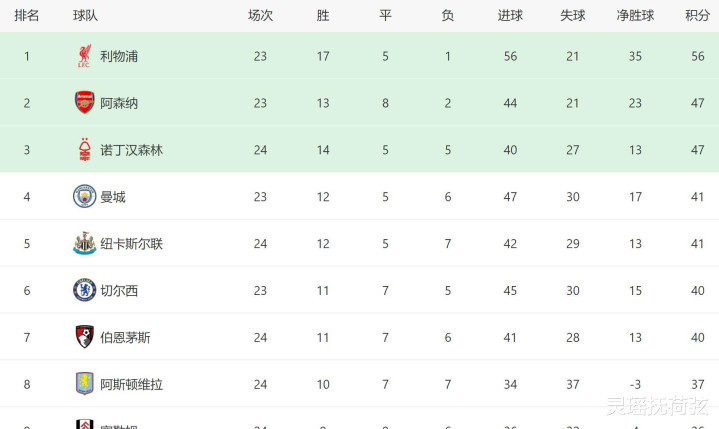Open the 阿森纳 team name link
This screenshot has height=429, width=719.
click(x=119, y=103)
